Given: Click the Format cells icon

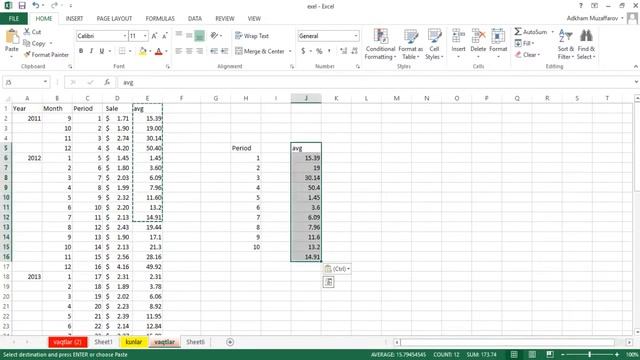Looking at the screenshot, I should [498, 36].
